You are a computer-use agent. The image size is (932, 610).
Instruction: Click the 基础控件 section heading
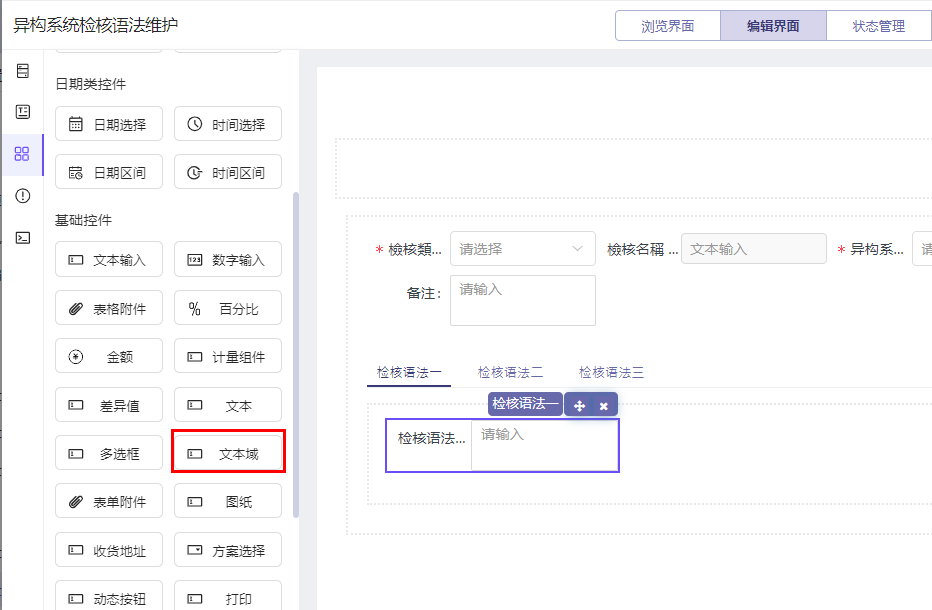(83, 220)
